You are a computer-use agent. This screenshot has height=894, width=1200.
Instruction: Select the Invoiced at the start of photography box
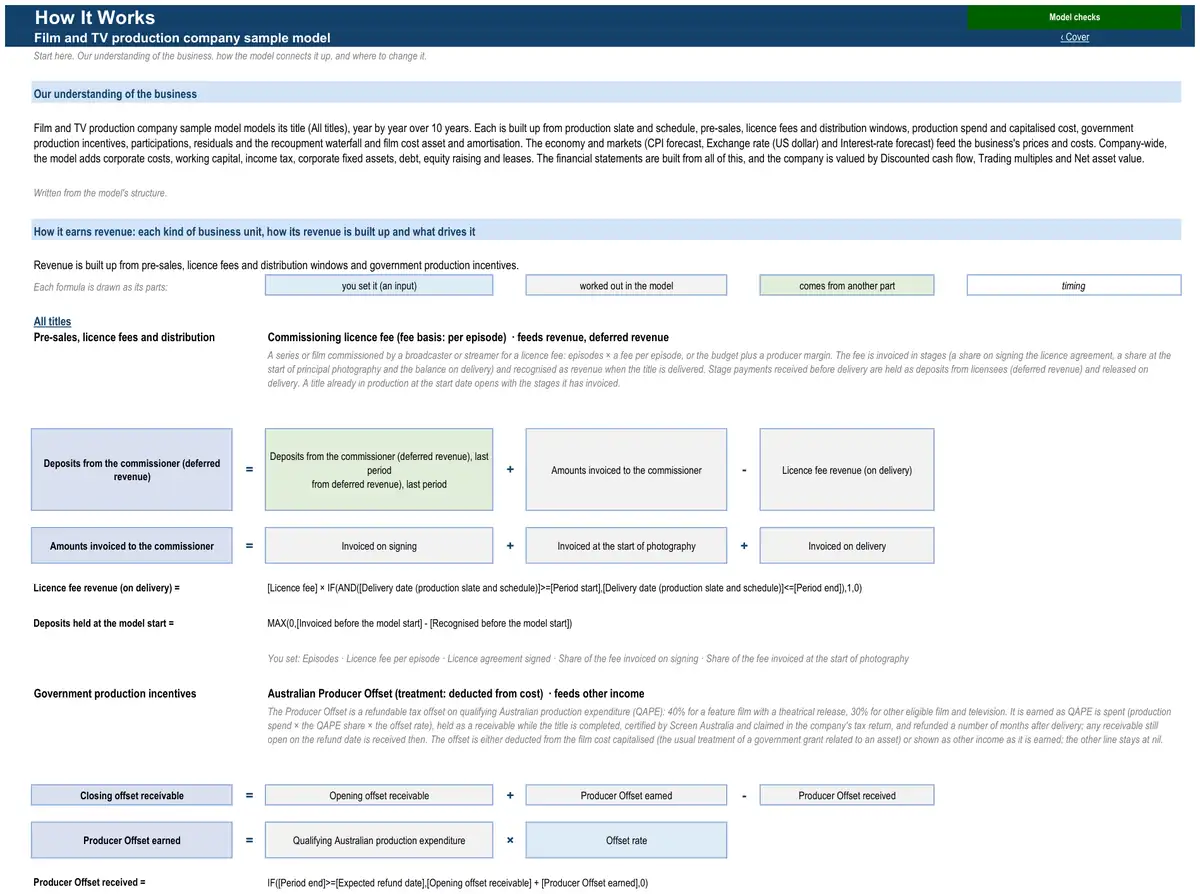[626, 546]
